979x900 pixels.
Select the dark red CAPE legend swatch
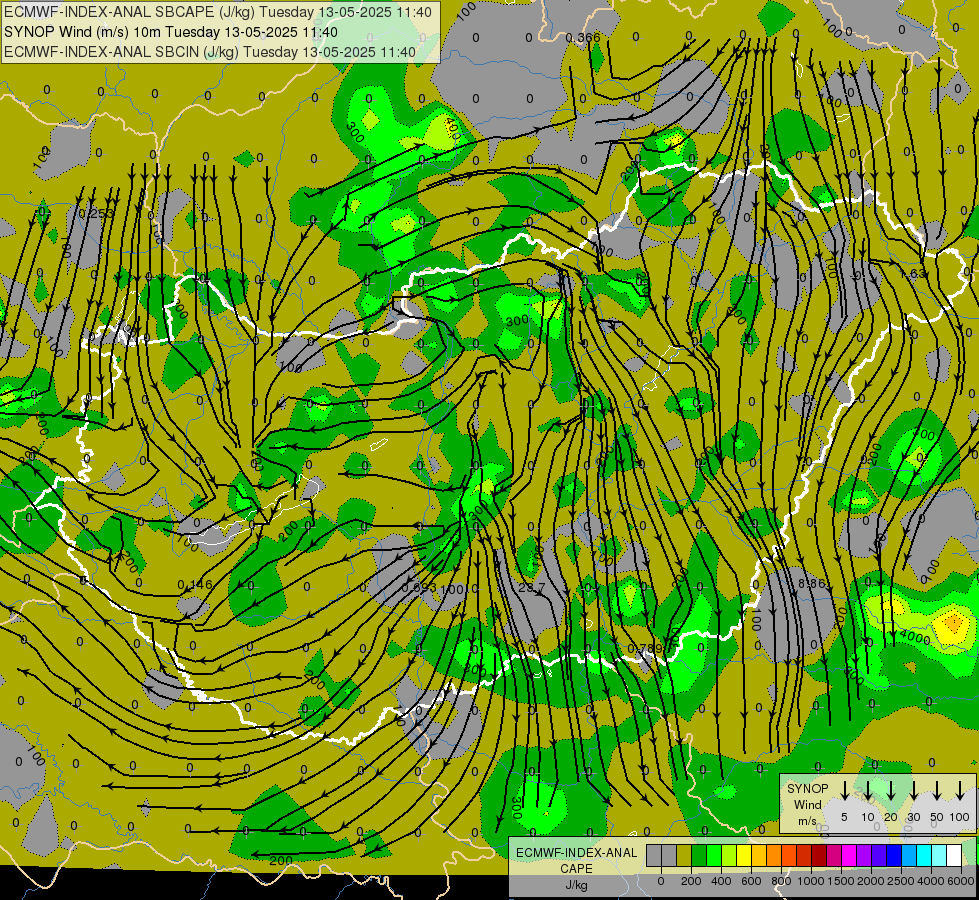pos(820,855)
